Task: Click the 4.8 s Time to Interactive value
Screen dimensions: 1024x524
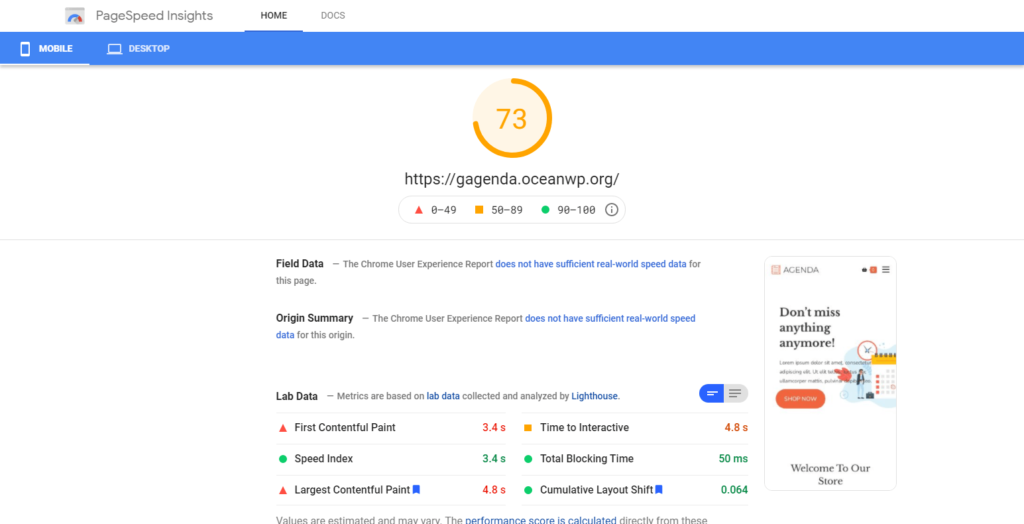Action: point(736,427)
